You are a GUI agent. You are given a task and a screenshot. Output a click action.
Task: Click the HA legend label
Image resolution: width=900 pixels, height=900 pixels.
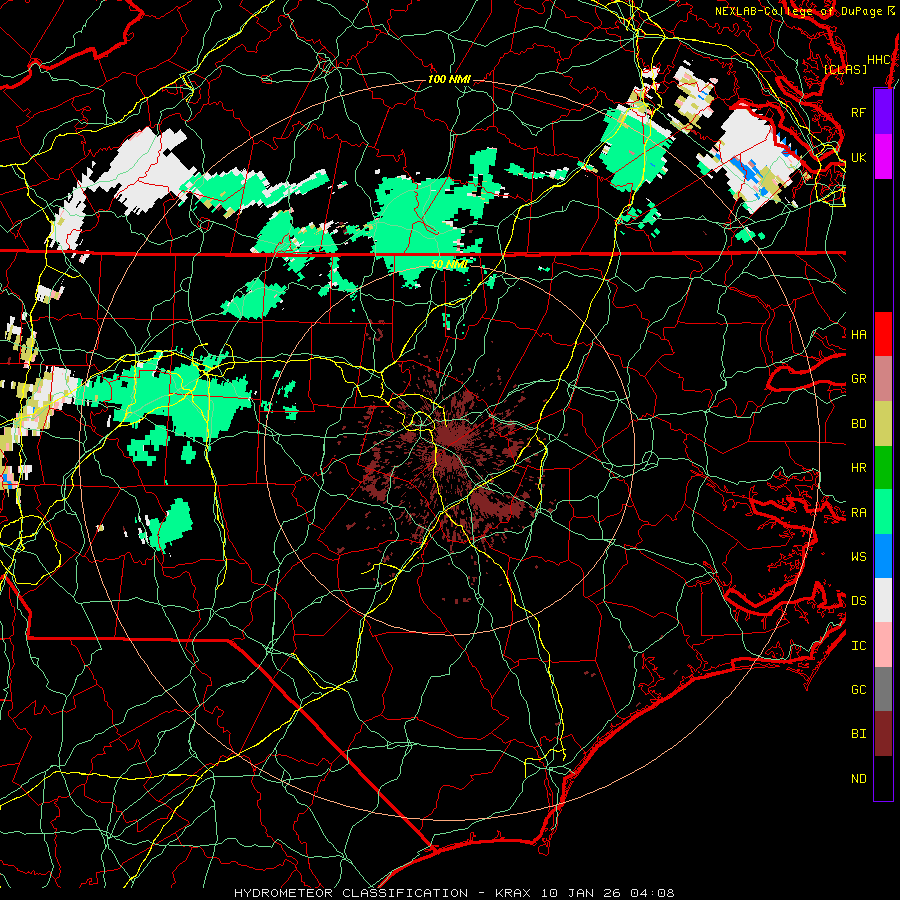click(x=858, y=335)
